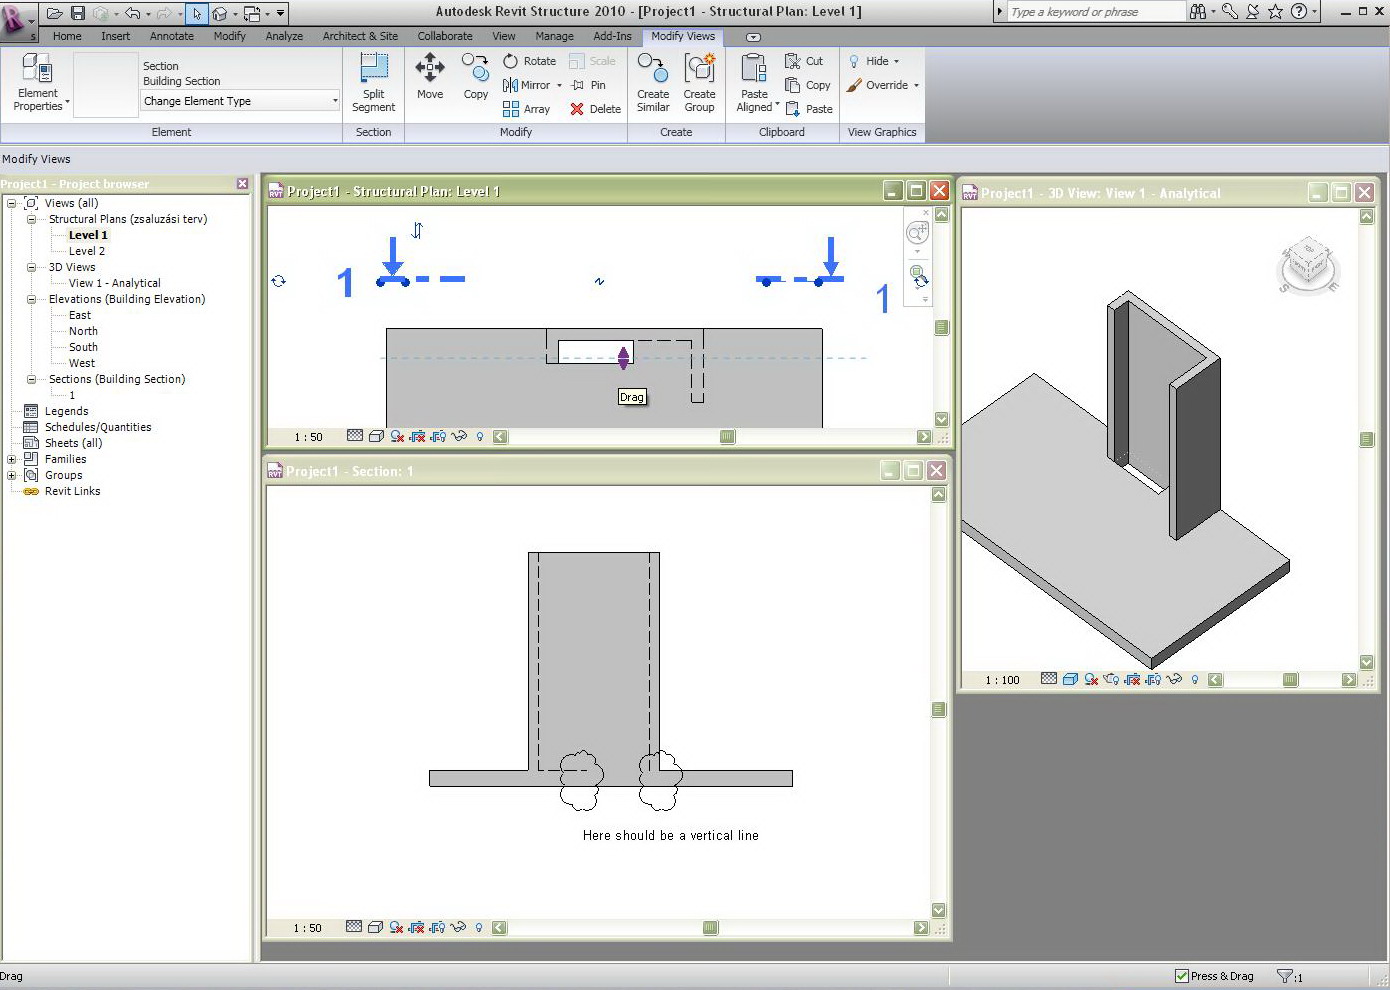Toggle the Press & Drag checkbox

tap(1182, 976)
